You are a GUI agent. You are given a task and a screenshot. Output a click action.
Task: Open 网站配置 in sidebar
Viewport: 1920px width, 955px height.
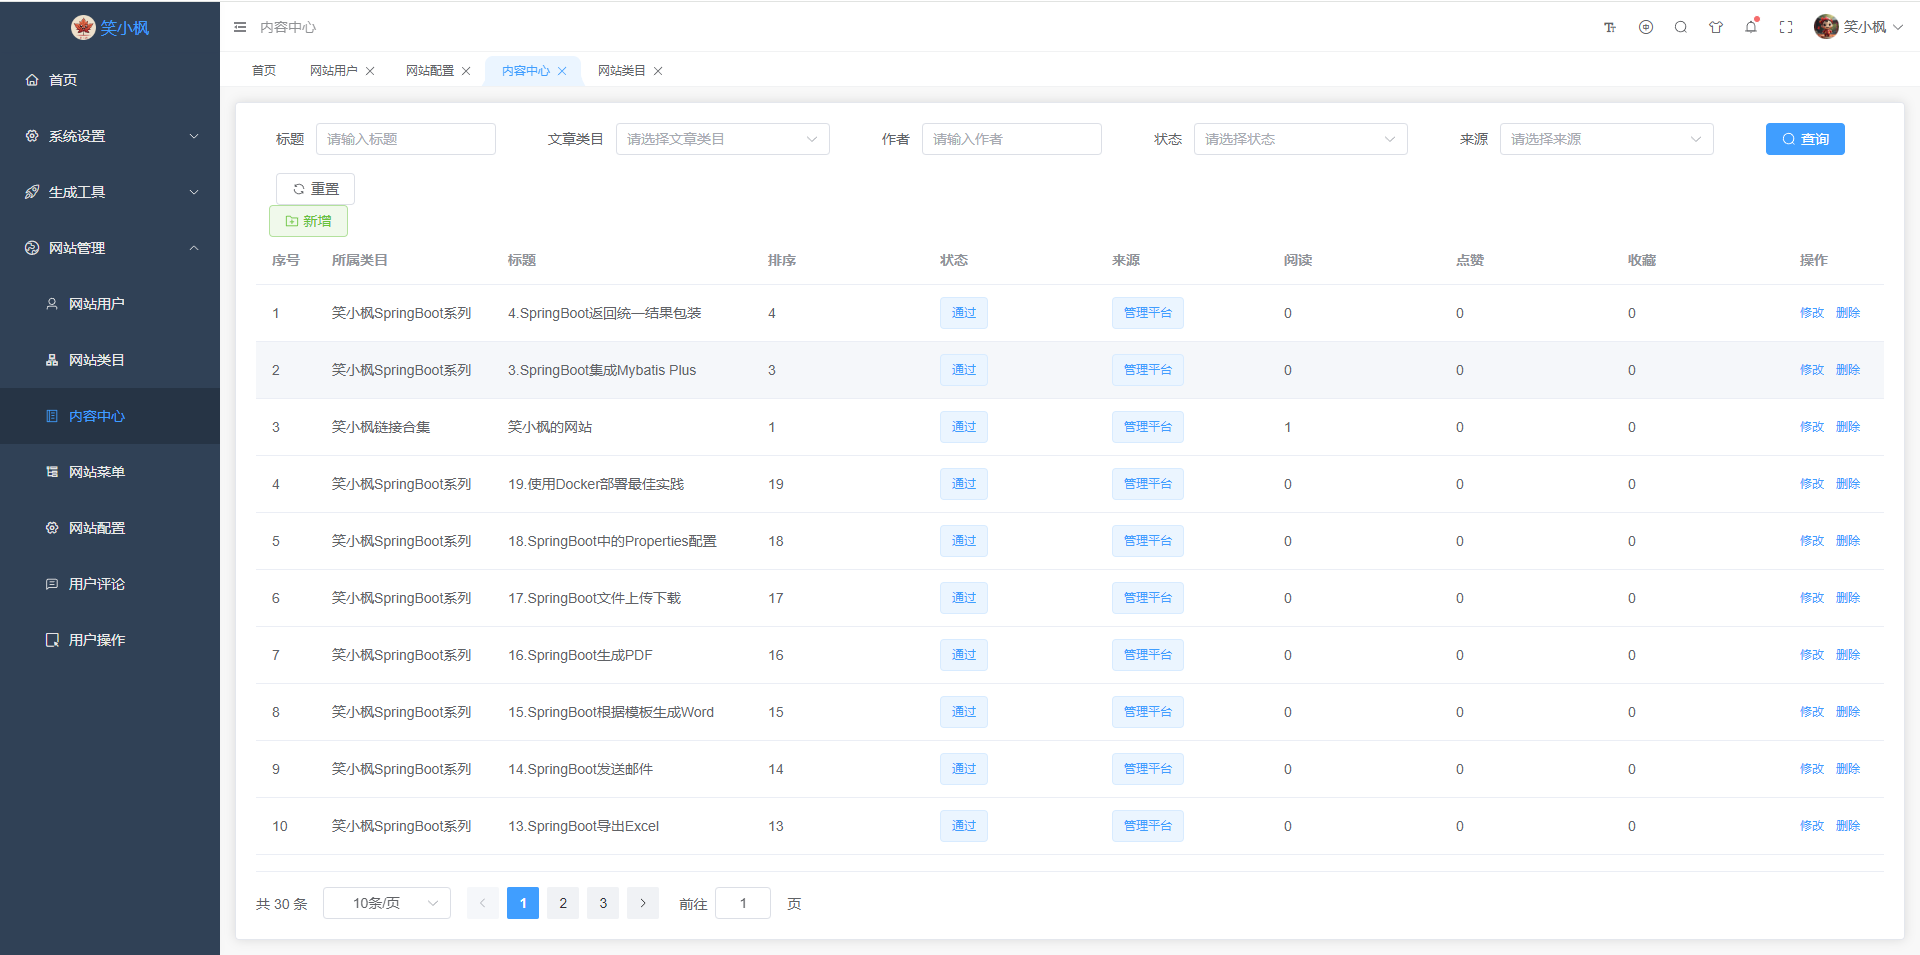pos(110,528)
